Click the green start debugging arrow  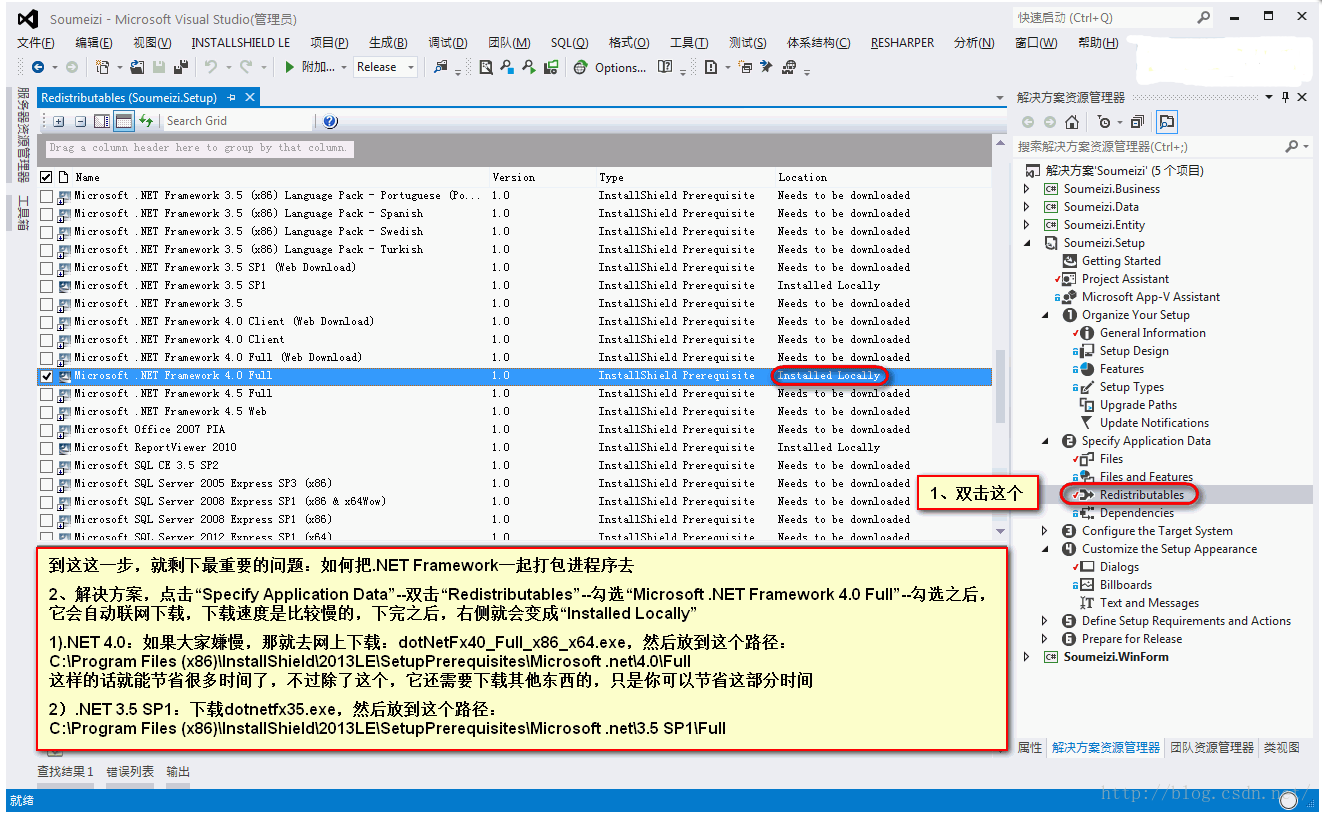click(290, 67)
